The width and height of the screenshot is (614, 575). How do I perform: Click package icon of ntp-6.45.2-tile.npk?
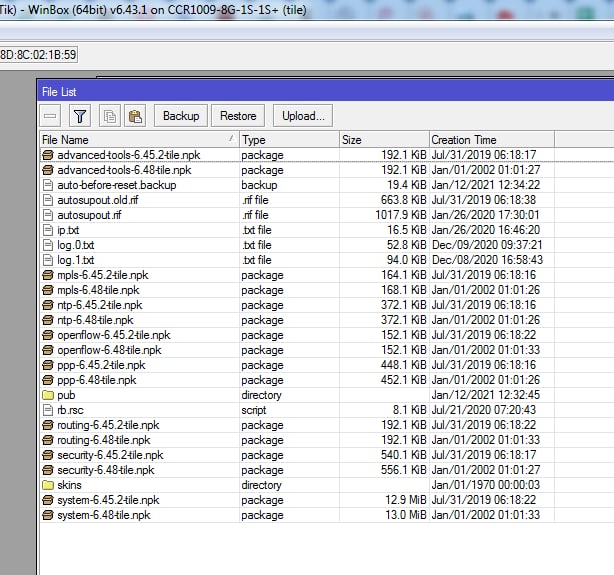pos(48,305)
